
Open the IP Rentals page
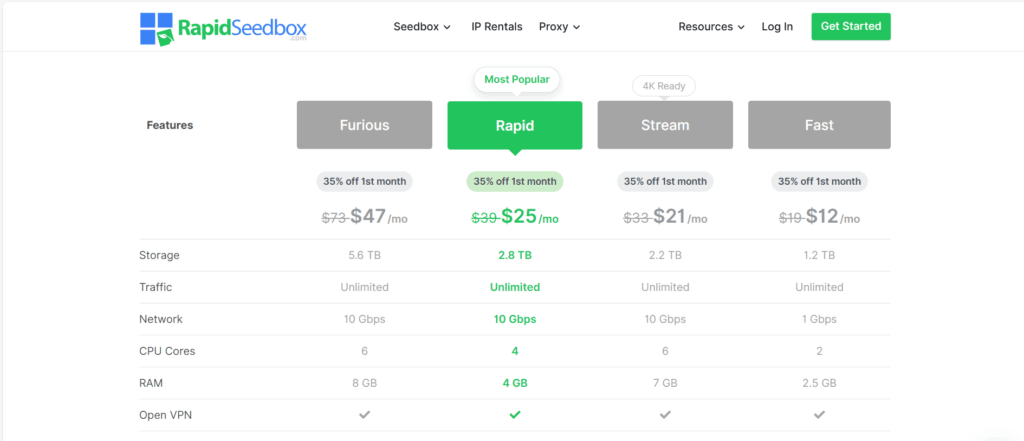(x=497, y=27)
